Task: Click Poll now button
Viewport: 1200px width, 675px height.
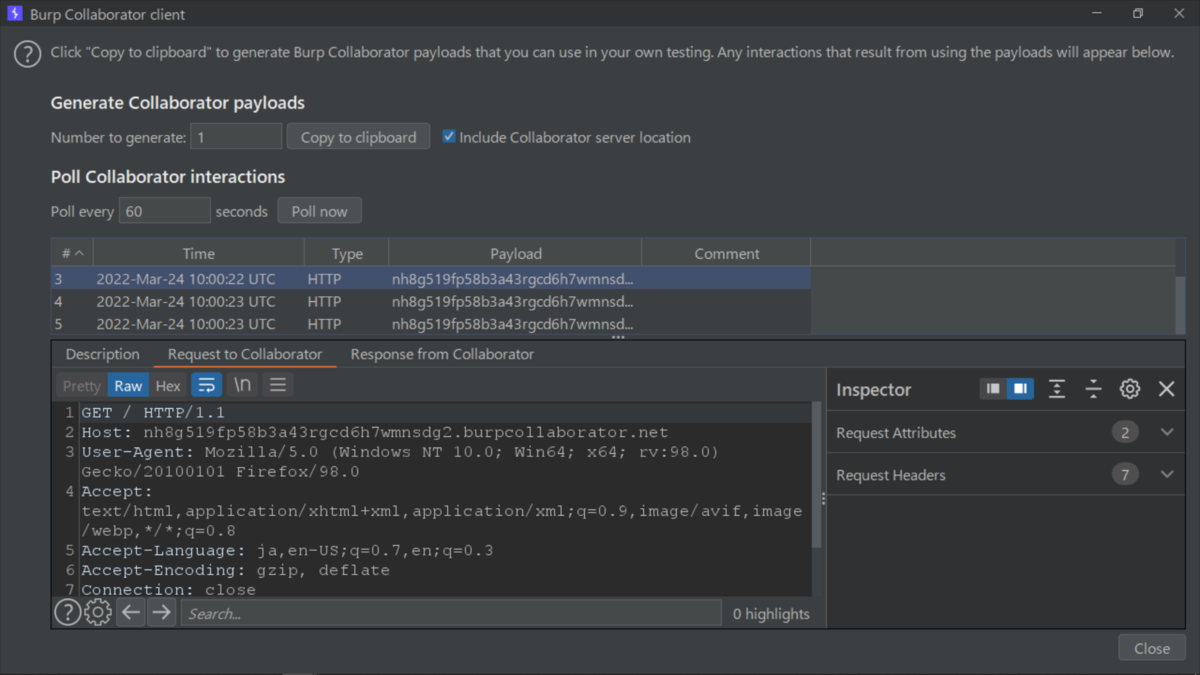Action: [x=319, y=211]
